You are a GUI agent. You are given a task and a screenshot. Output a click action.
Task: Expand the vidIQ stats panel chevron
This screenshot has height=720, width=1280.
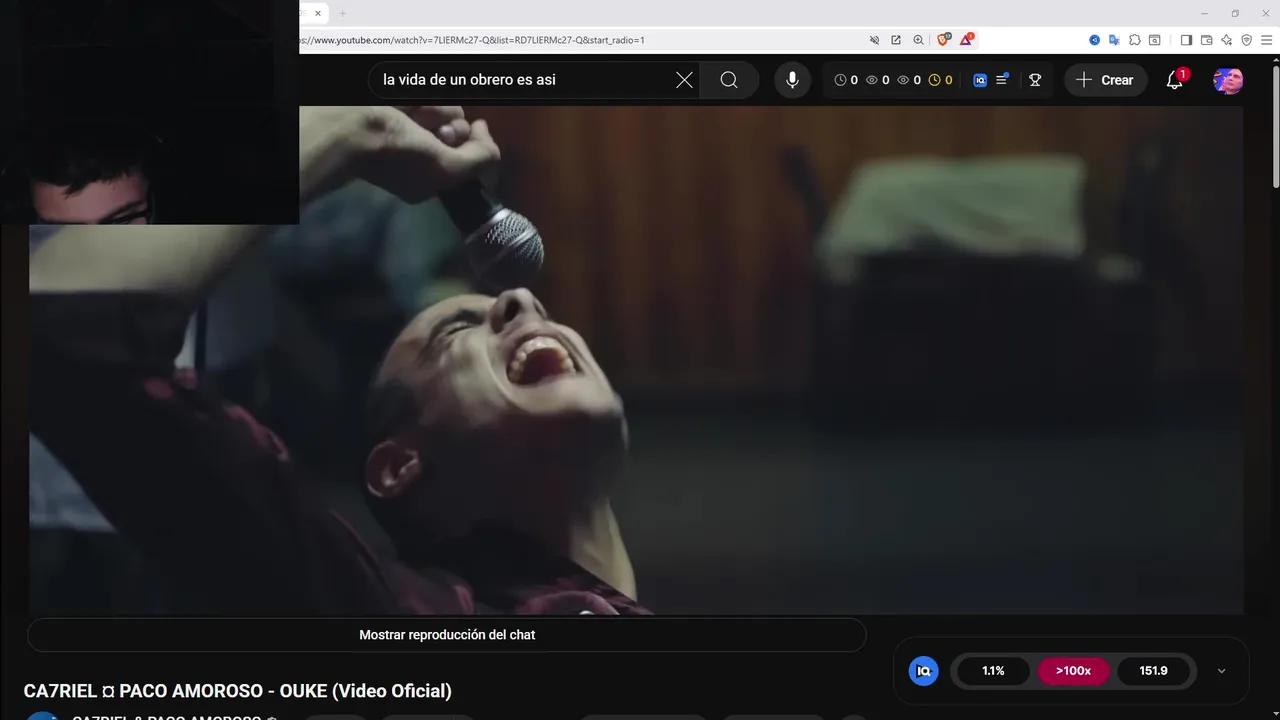pos(1221,671)
